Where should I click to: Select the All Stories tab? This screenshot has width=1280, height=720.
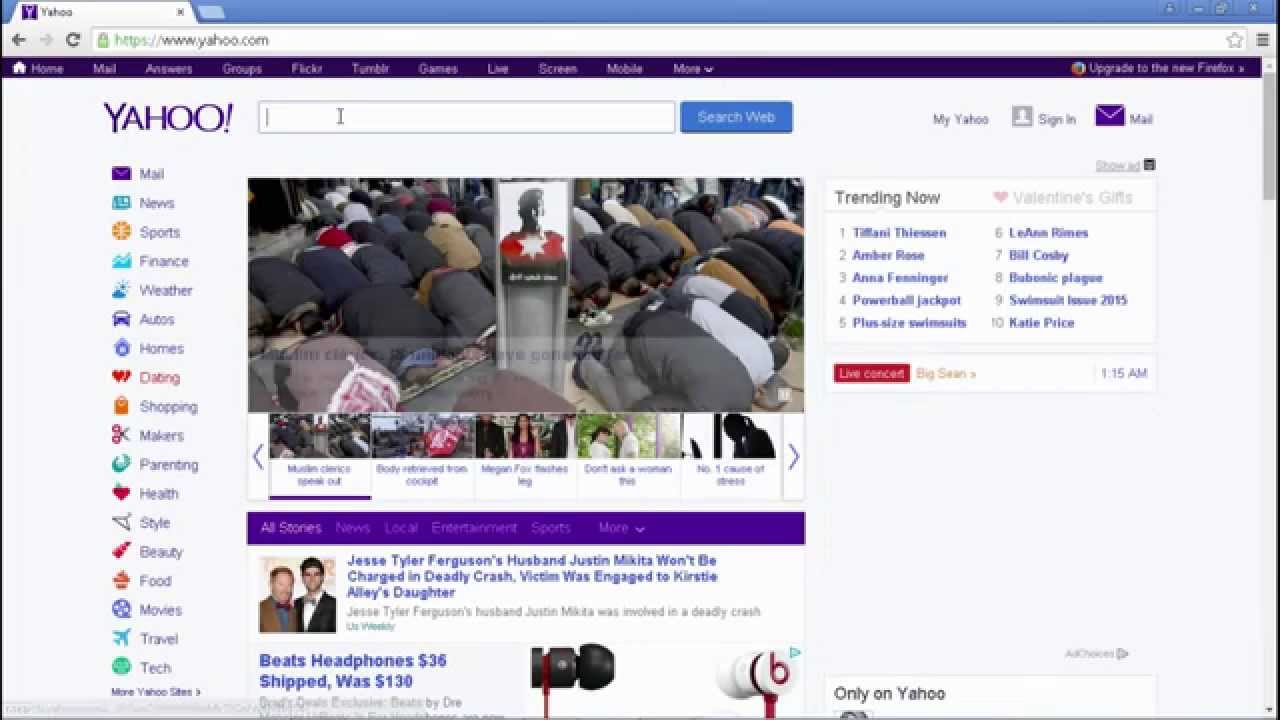(291, 528)
